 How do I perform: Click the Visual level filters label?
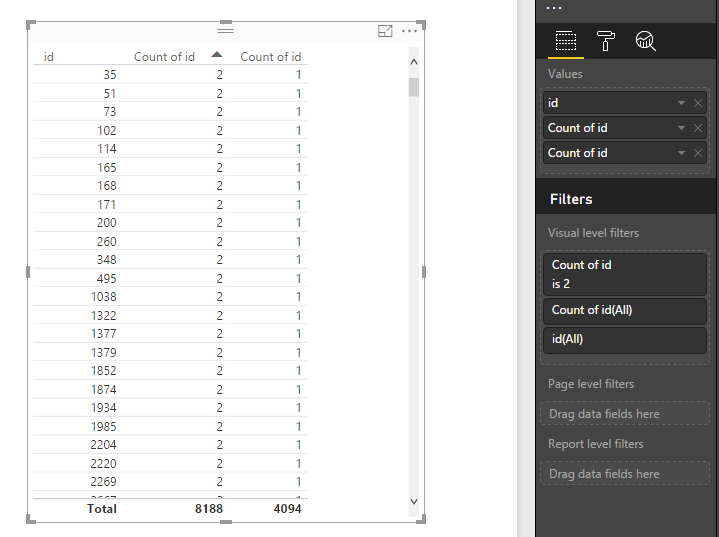point(593,233)
